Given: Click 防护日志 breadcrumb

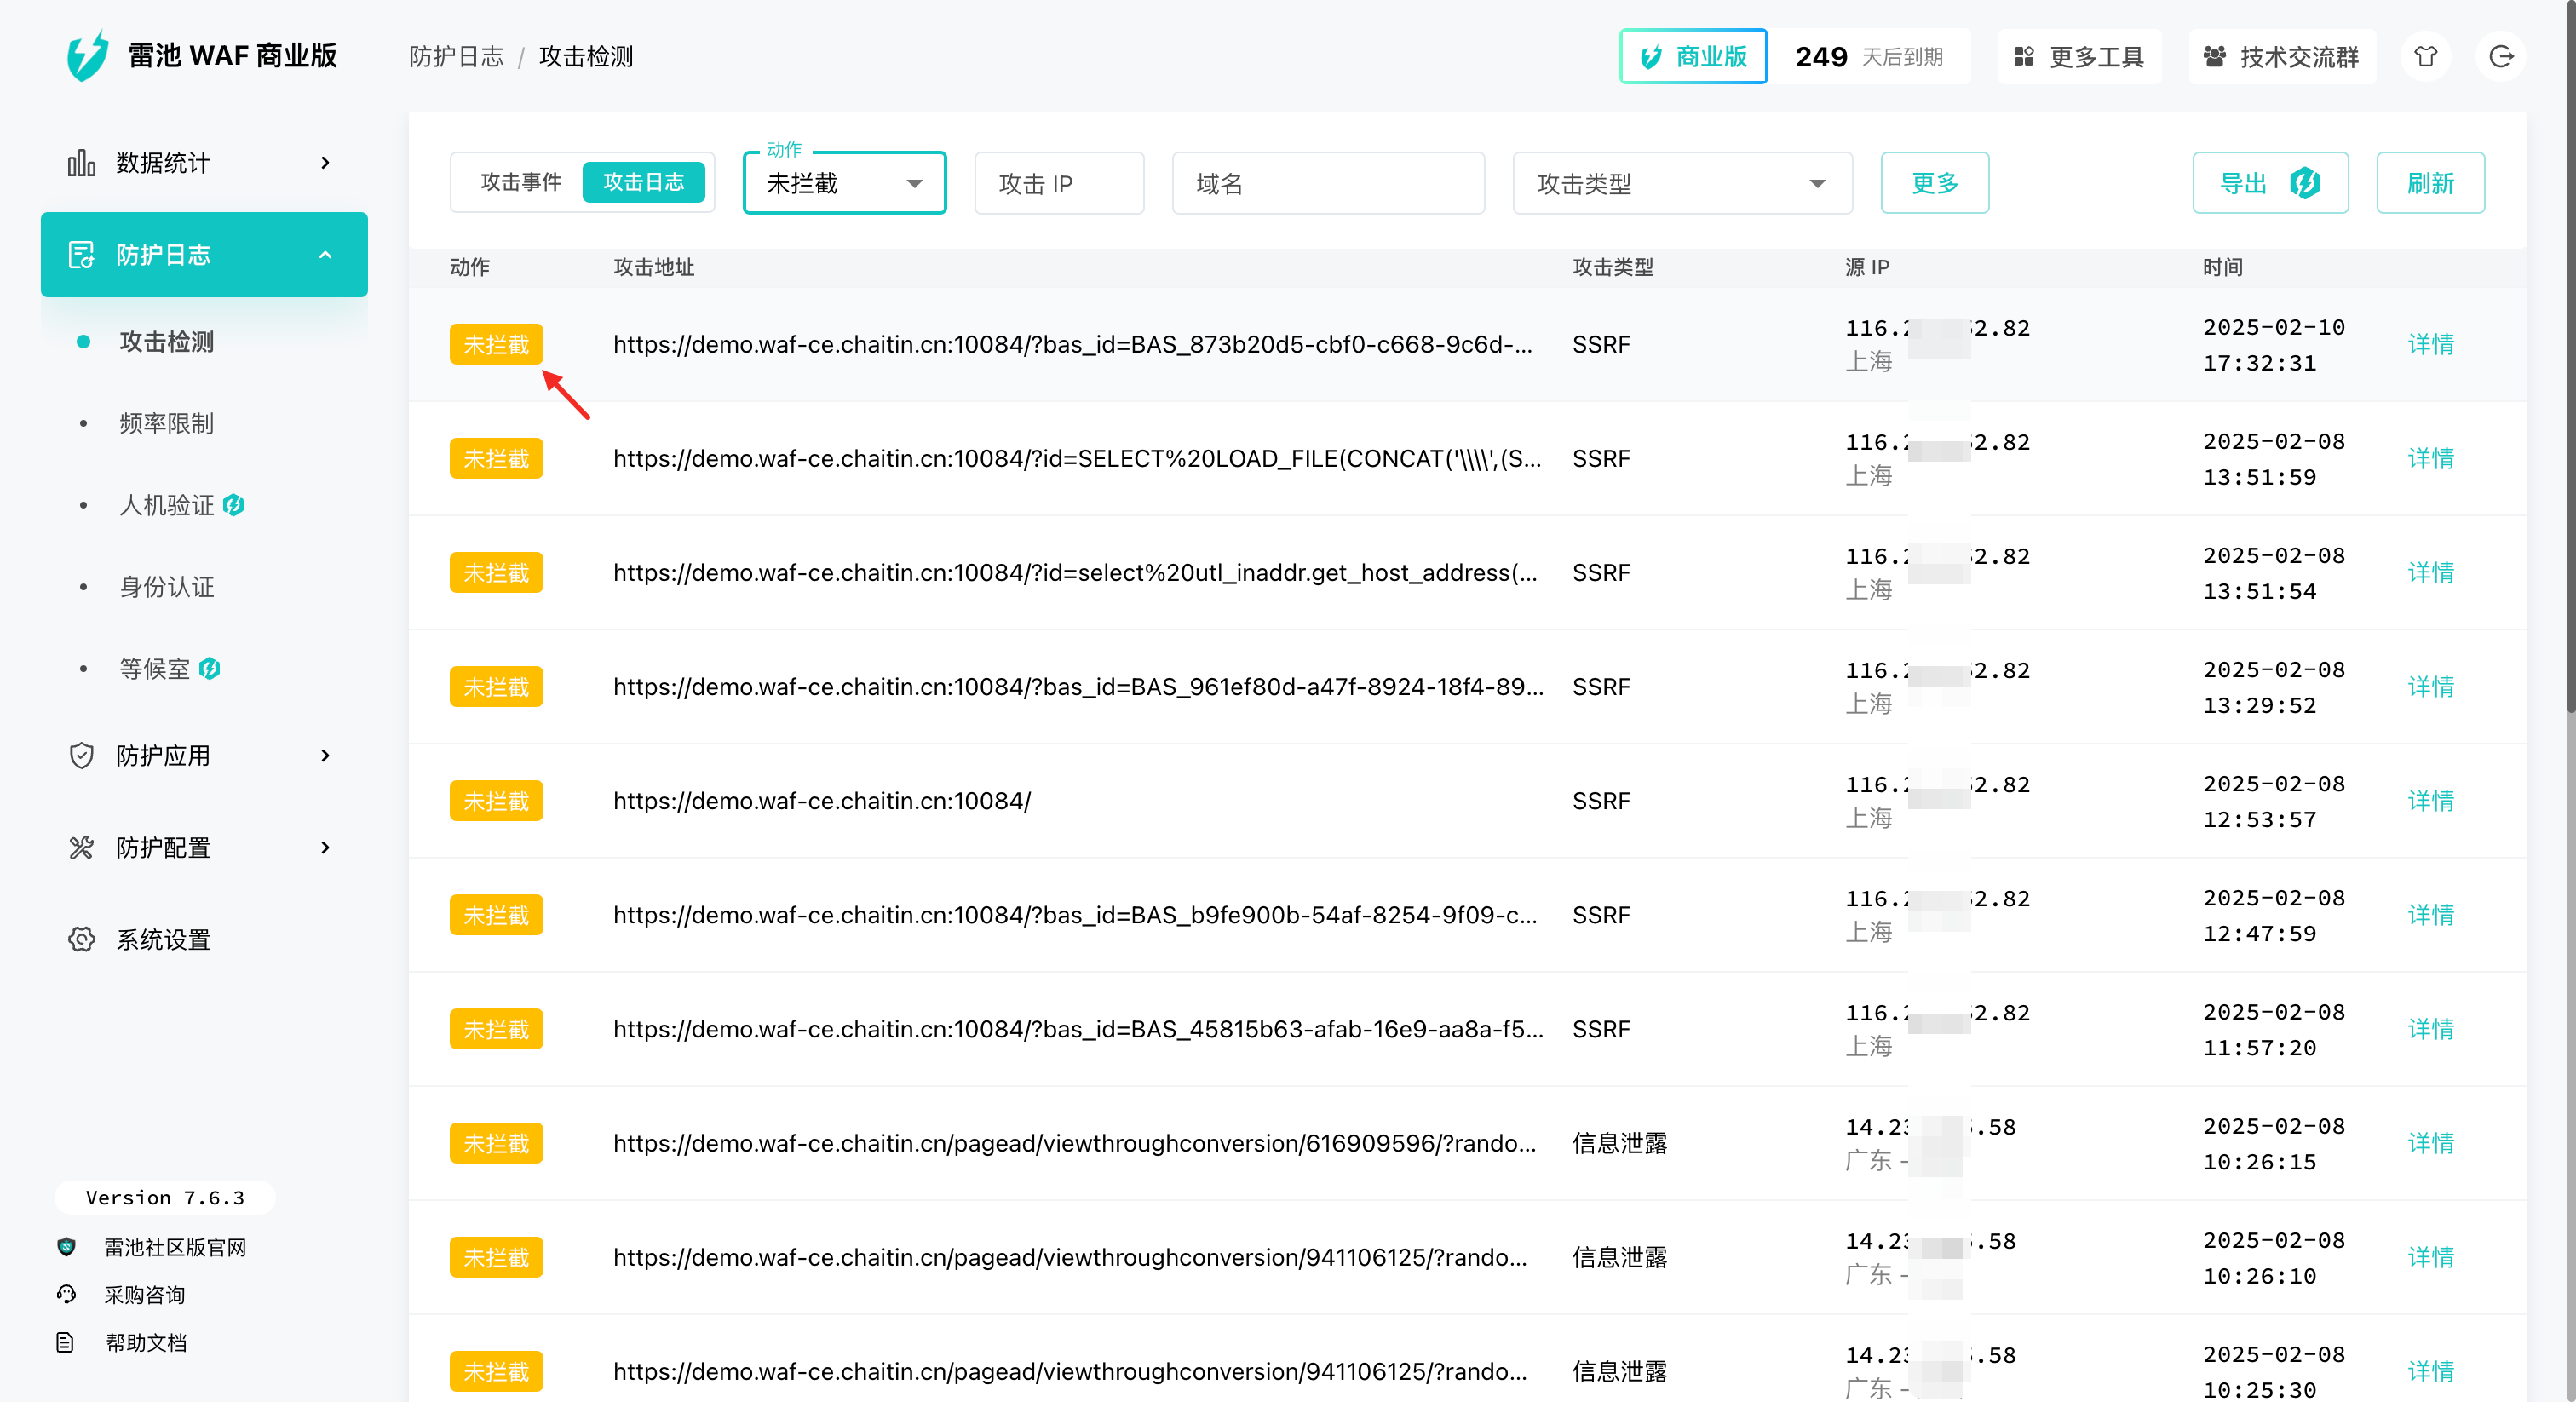Looking at the screenshot, I should (x=456, y=56).
